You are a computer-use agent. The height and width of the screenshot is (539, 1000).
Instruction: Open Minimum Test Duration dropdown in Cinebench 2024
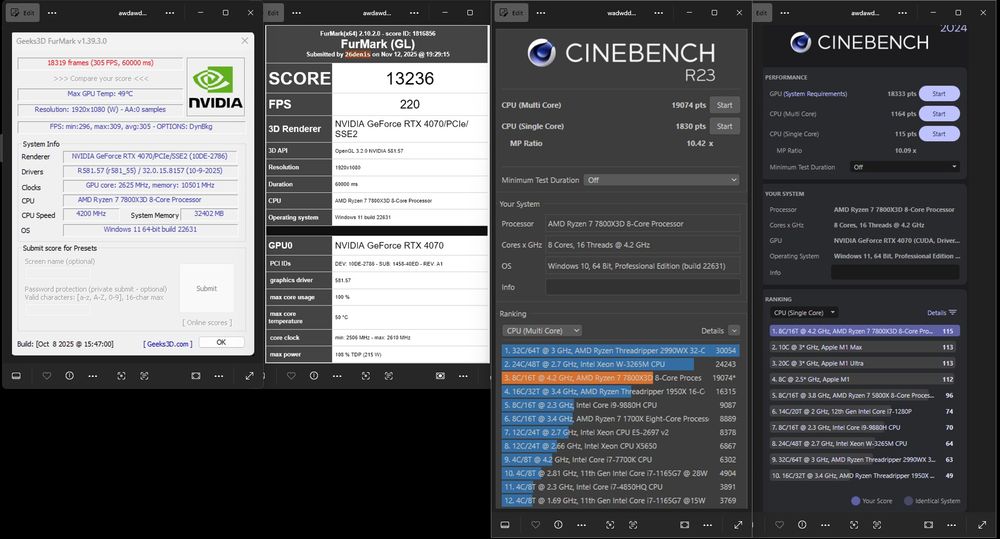[904, 167]
